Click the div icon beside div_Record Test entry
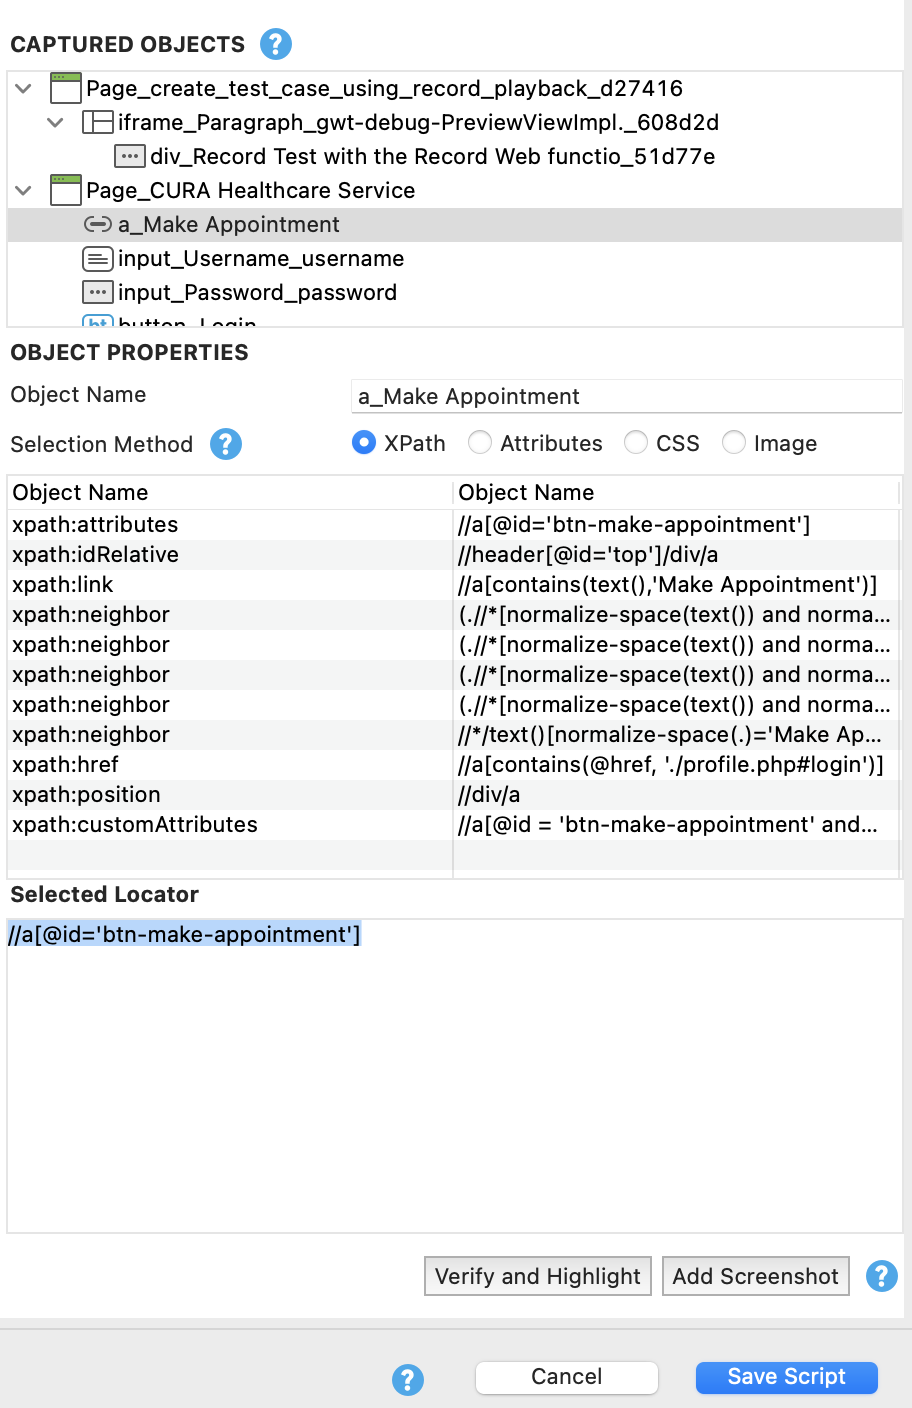912x1408 pixels. (x=128, y=156)
